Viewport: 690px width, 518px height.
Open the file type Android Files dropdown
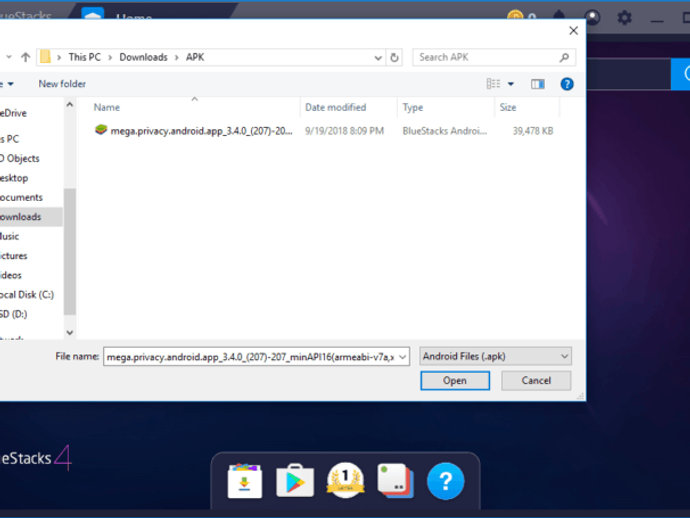(x=495, y=356)
